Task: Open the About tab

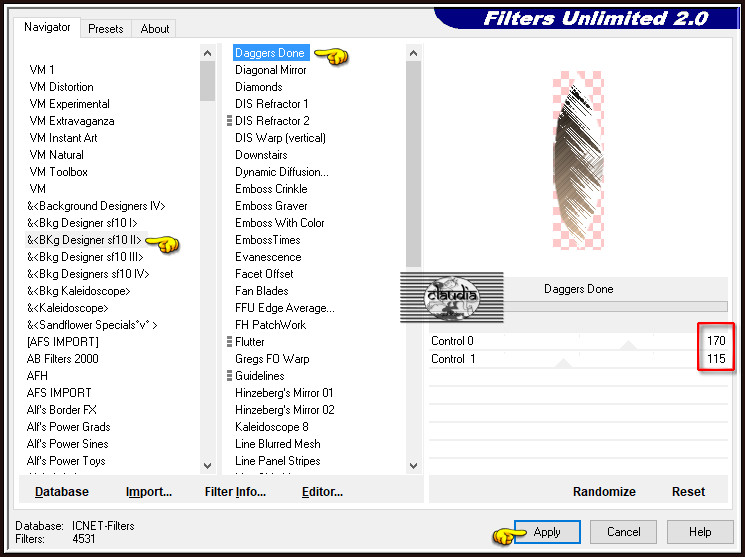Action: [155, 29]
